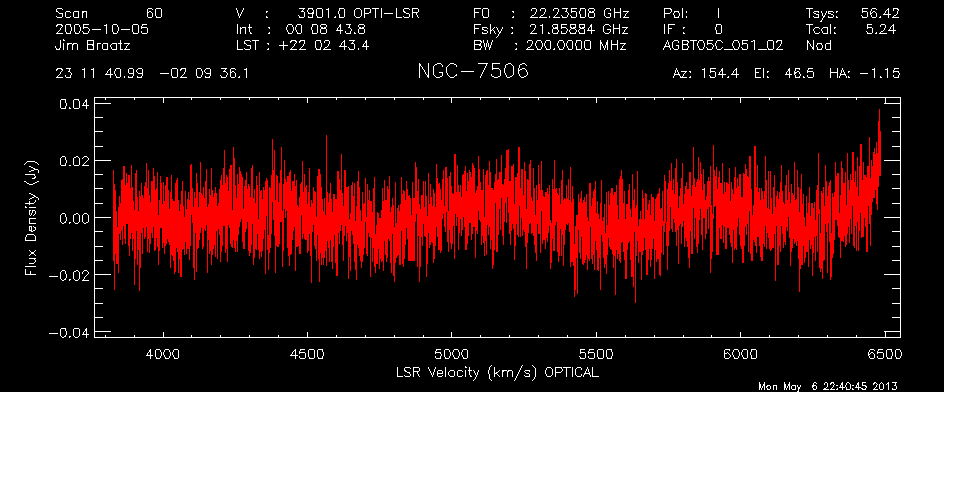This screenshot has height=490, width=962.
Task: Click the 5500 x-axis tick label
Action: 596,354
